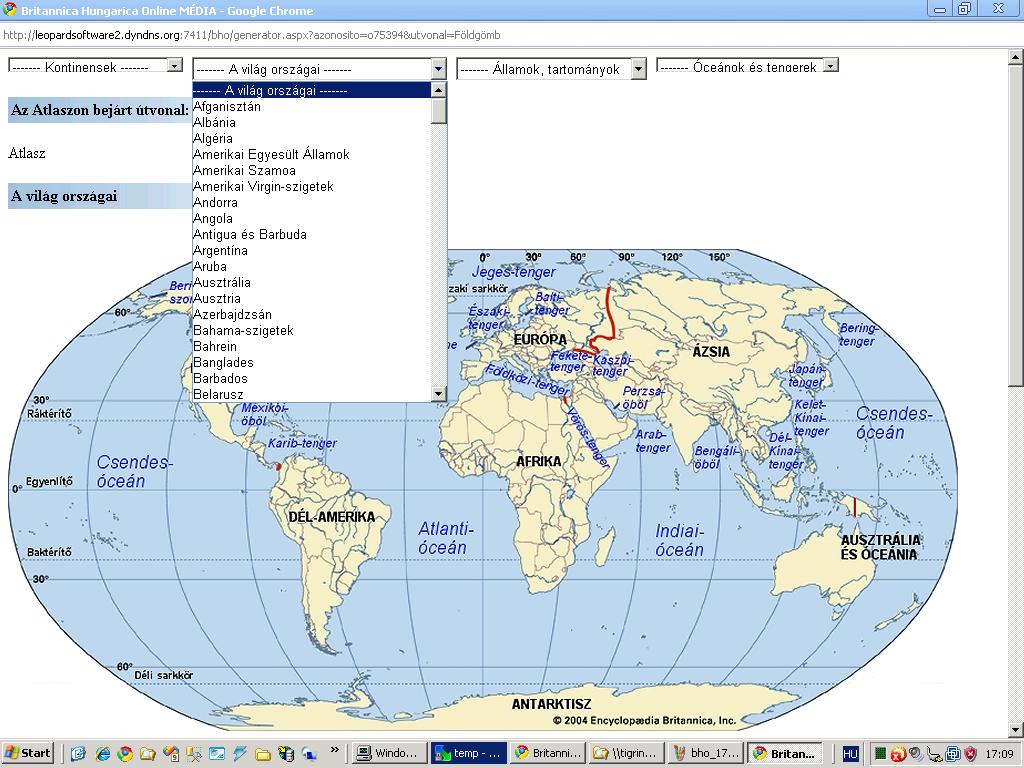Choose Barbados from the list
Viewport: 1024px width, 768px height.
(x=312, y=378)
